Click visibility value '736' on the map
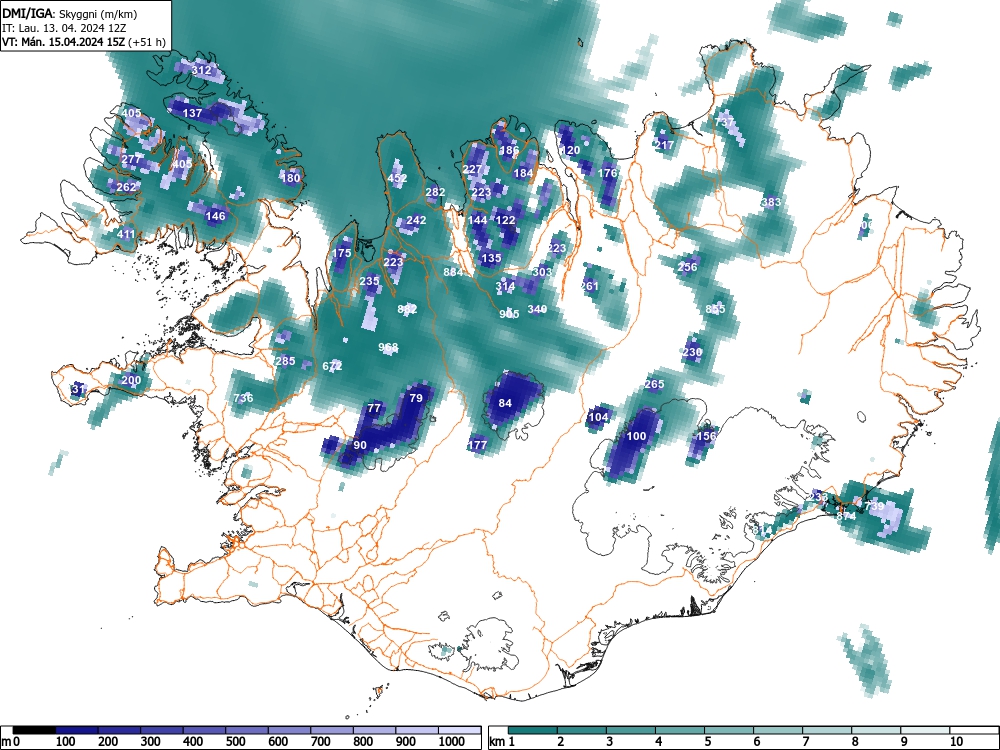The image size is (1000, 750). point(243,398)
